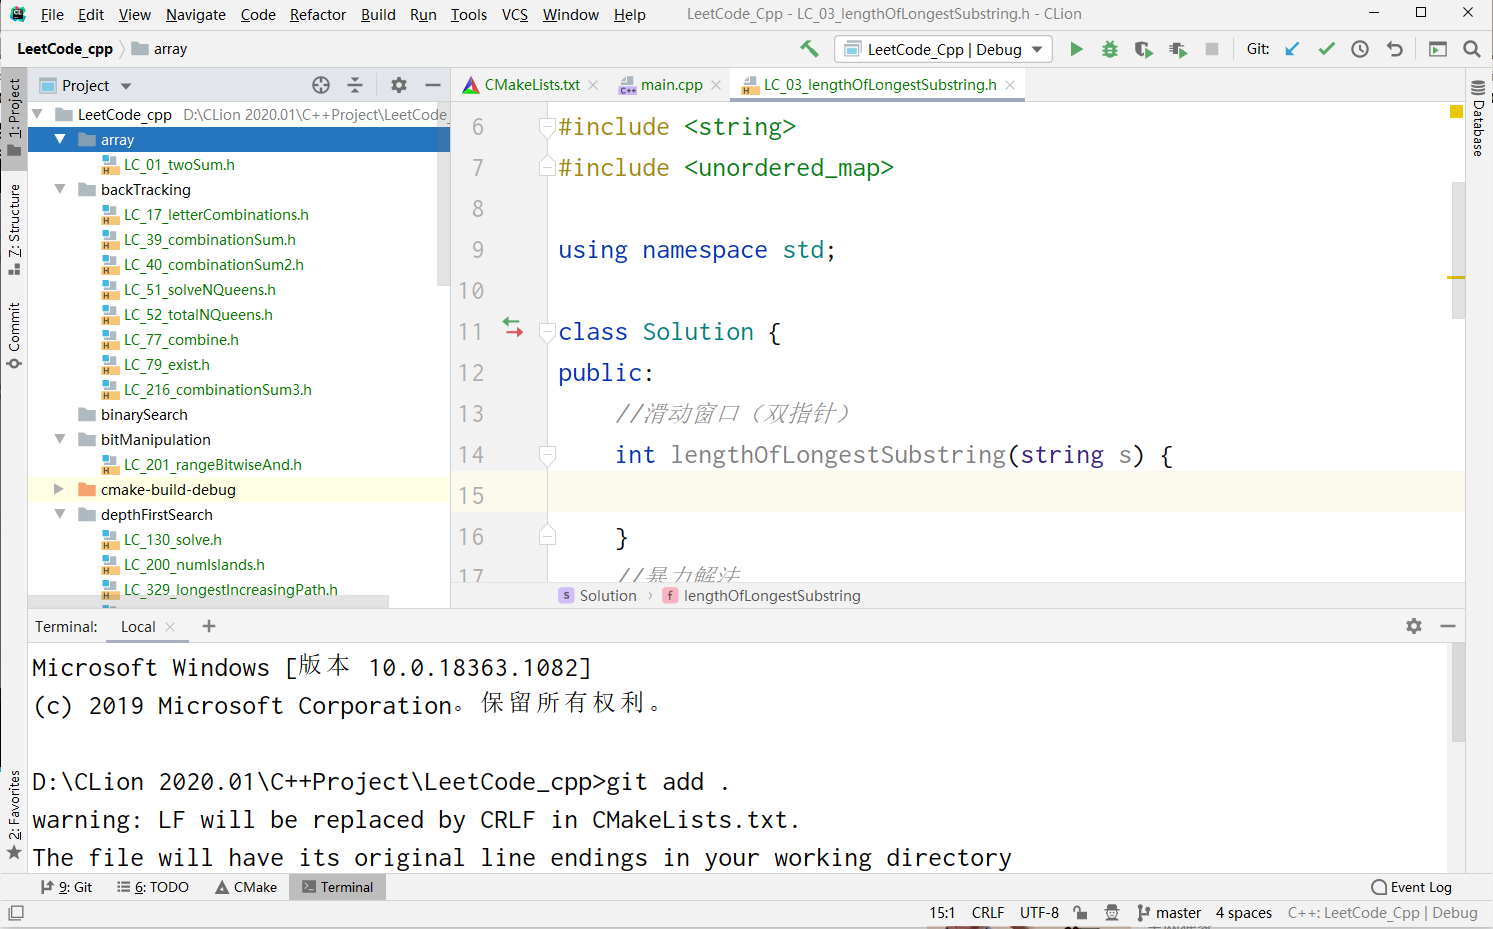This screenshot has width=1493, height=929.
Task: Add a new terminal session tab
Action: tap(209, 626)
